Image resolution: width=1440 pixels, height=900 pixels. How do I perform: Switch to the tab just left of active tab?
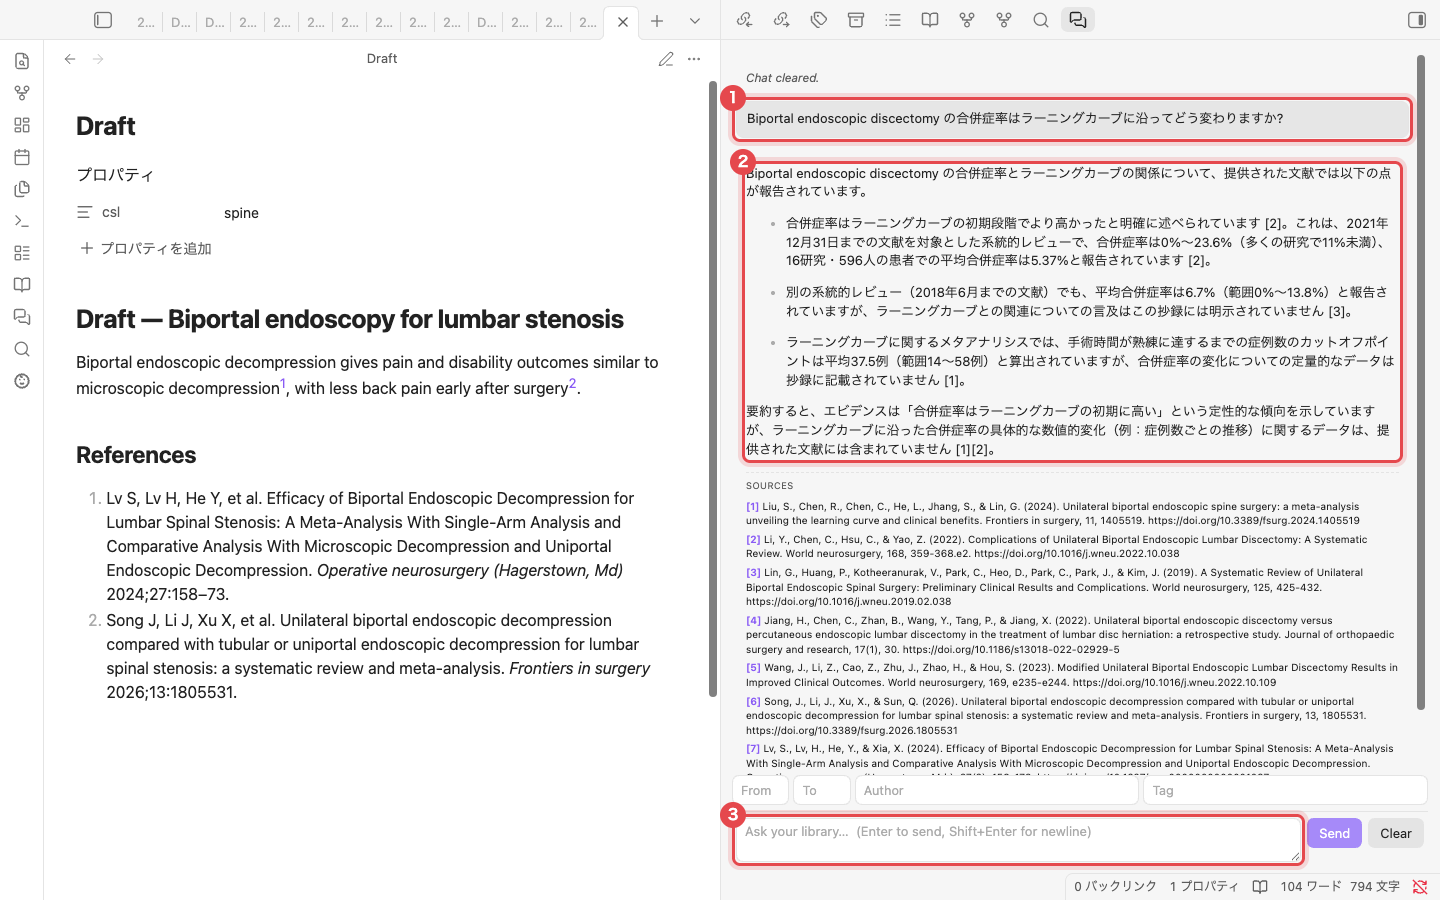tap(588, 21)
